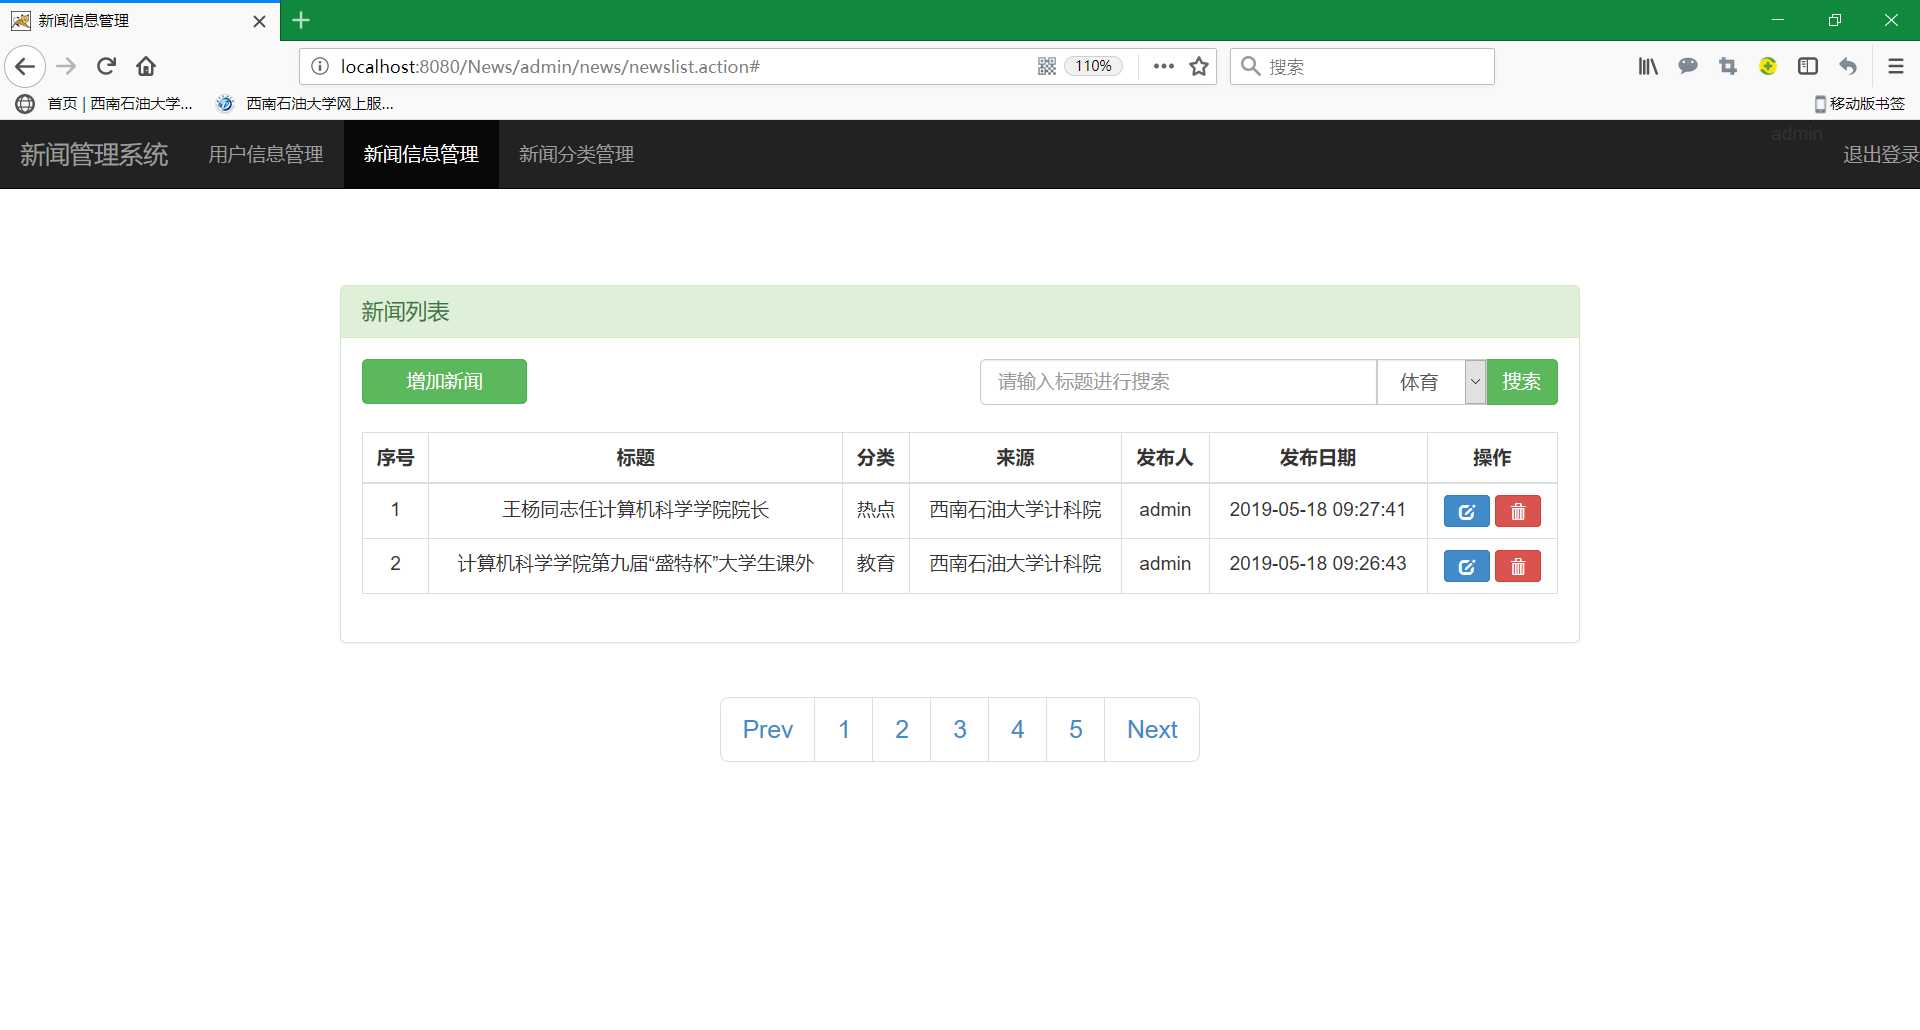This screenshot has height=1030, width=1920.
Task: Click the Prev pagination link
Action: (x=767, y=730)
